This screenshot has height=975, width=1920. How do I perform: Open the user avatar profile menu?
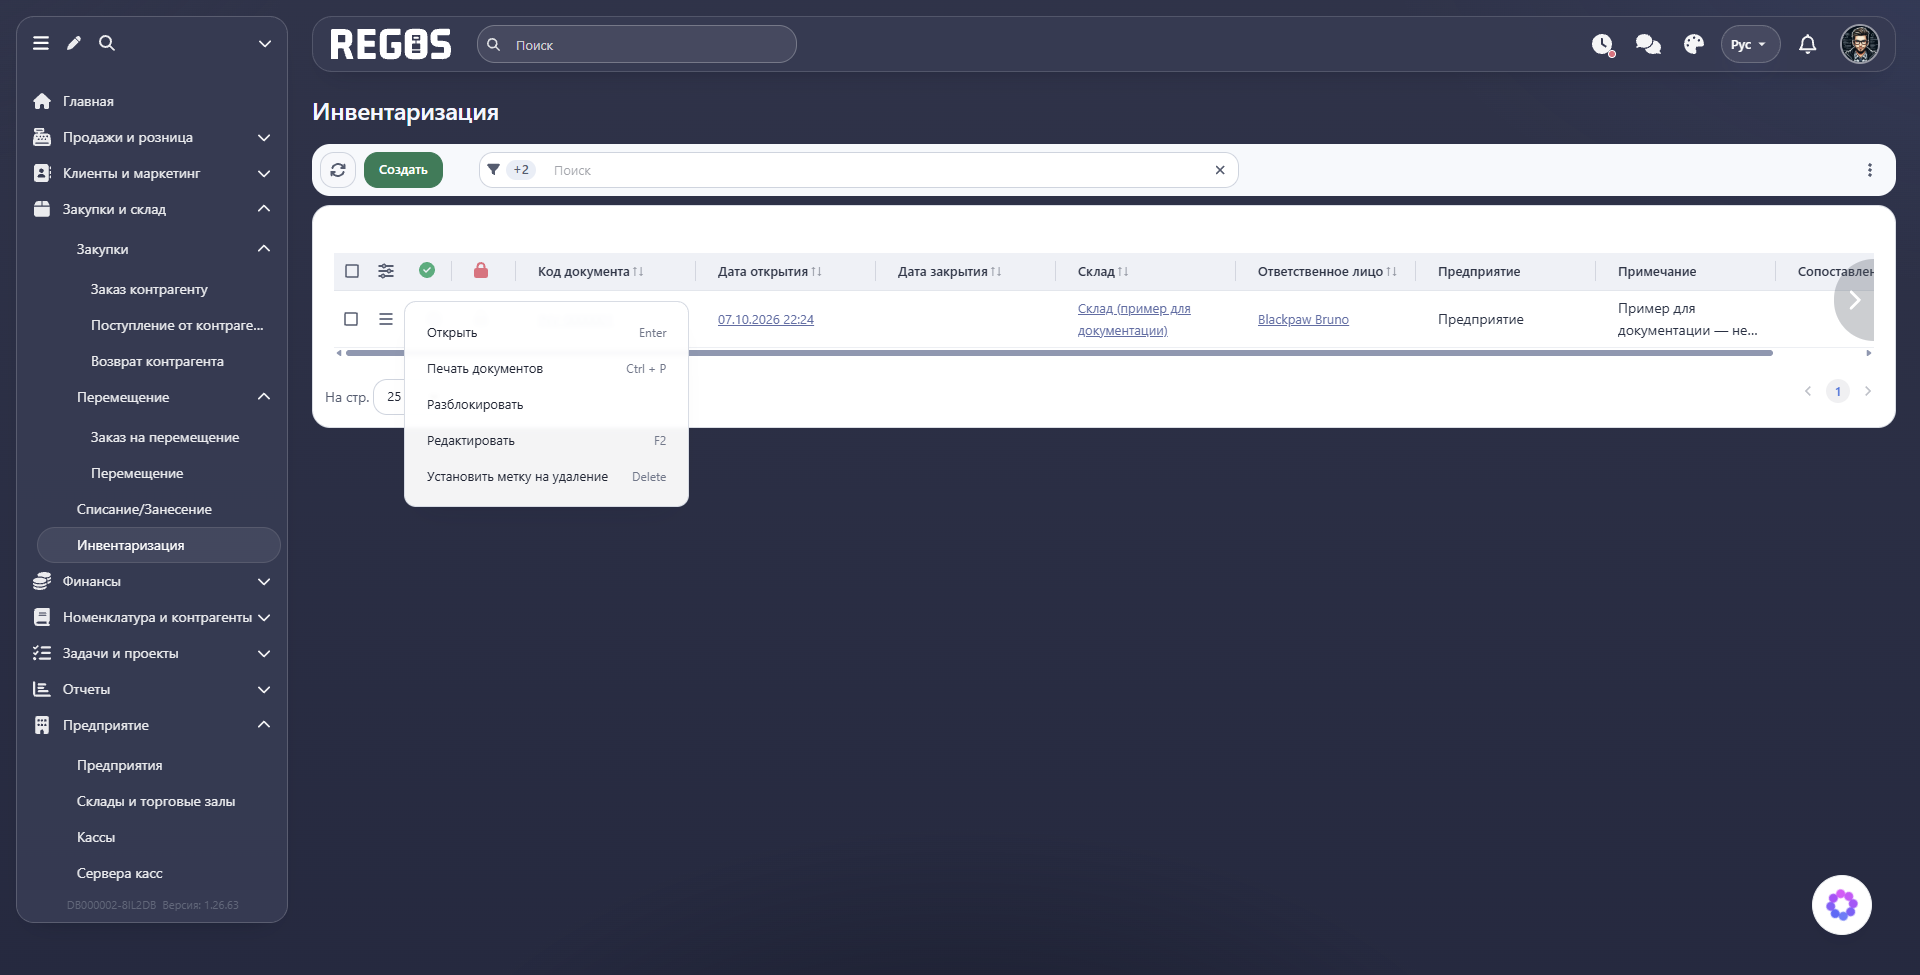tap(1860, 45)
